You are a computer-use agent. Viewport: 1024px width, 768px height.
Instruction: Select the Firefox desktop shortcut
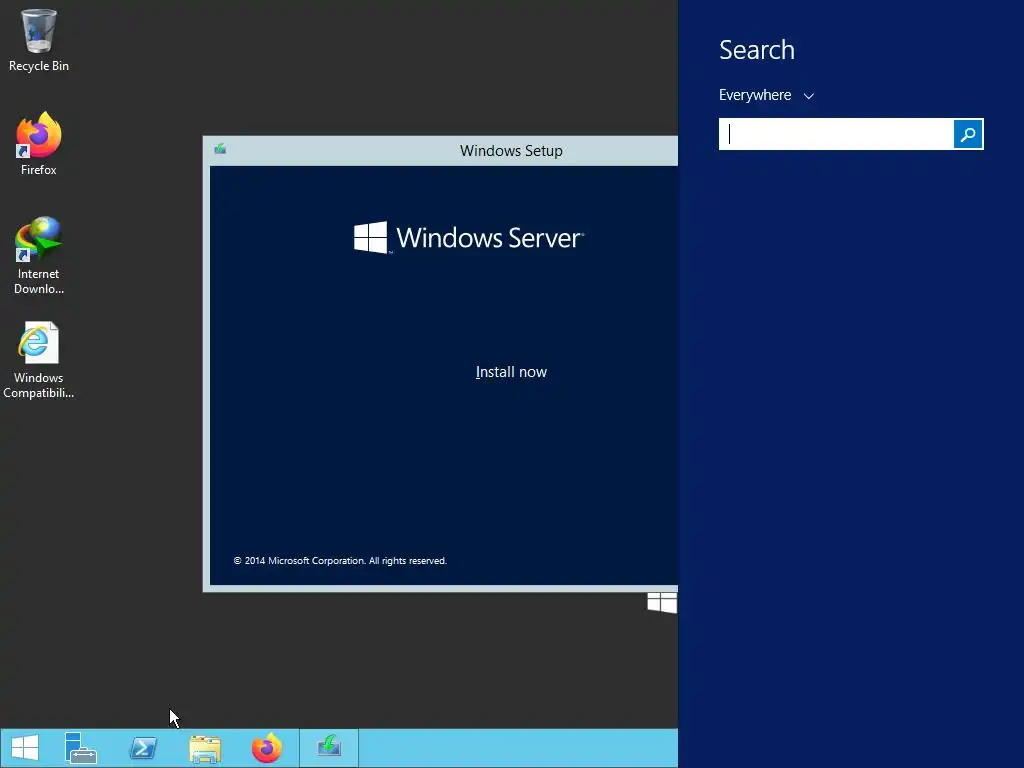[x=39, y=144]
